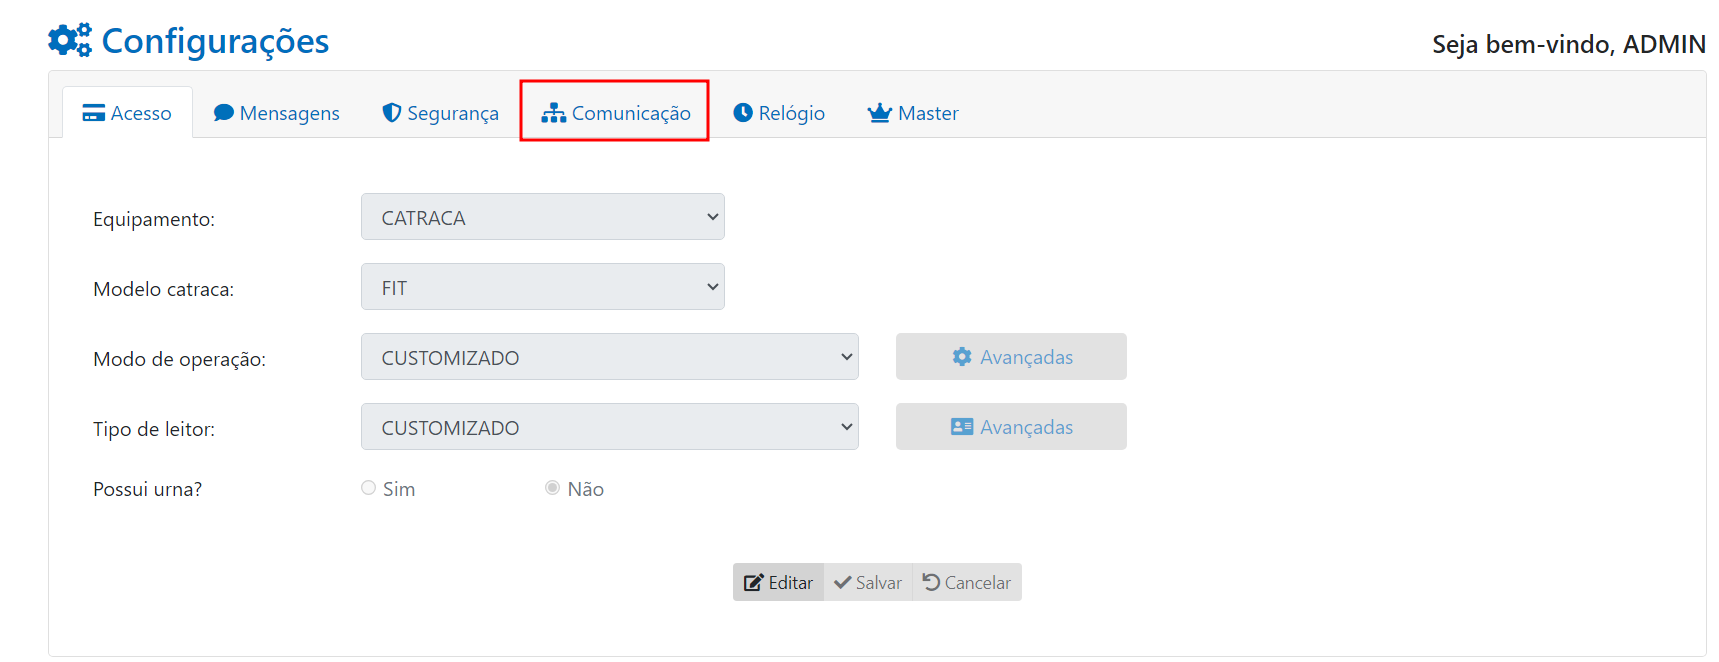
Task: Click the crown icon for Master
Action: pyautogui.click(x=880, y=113)
